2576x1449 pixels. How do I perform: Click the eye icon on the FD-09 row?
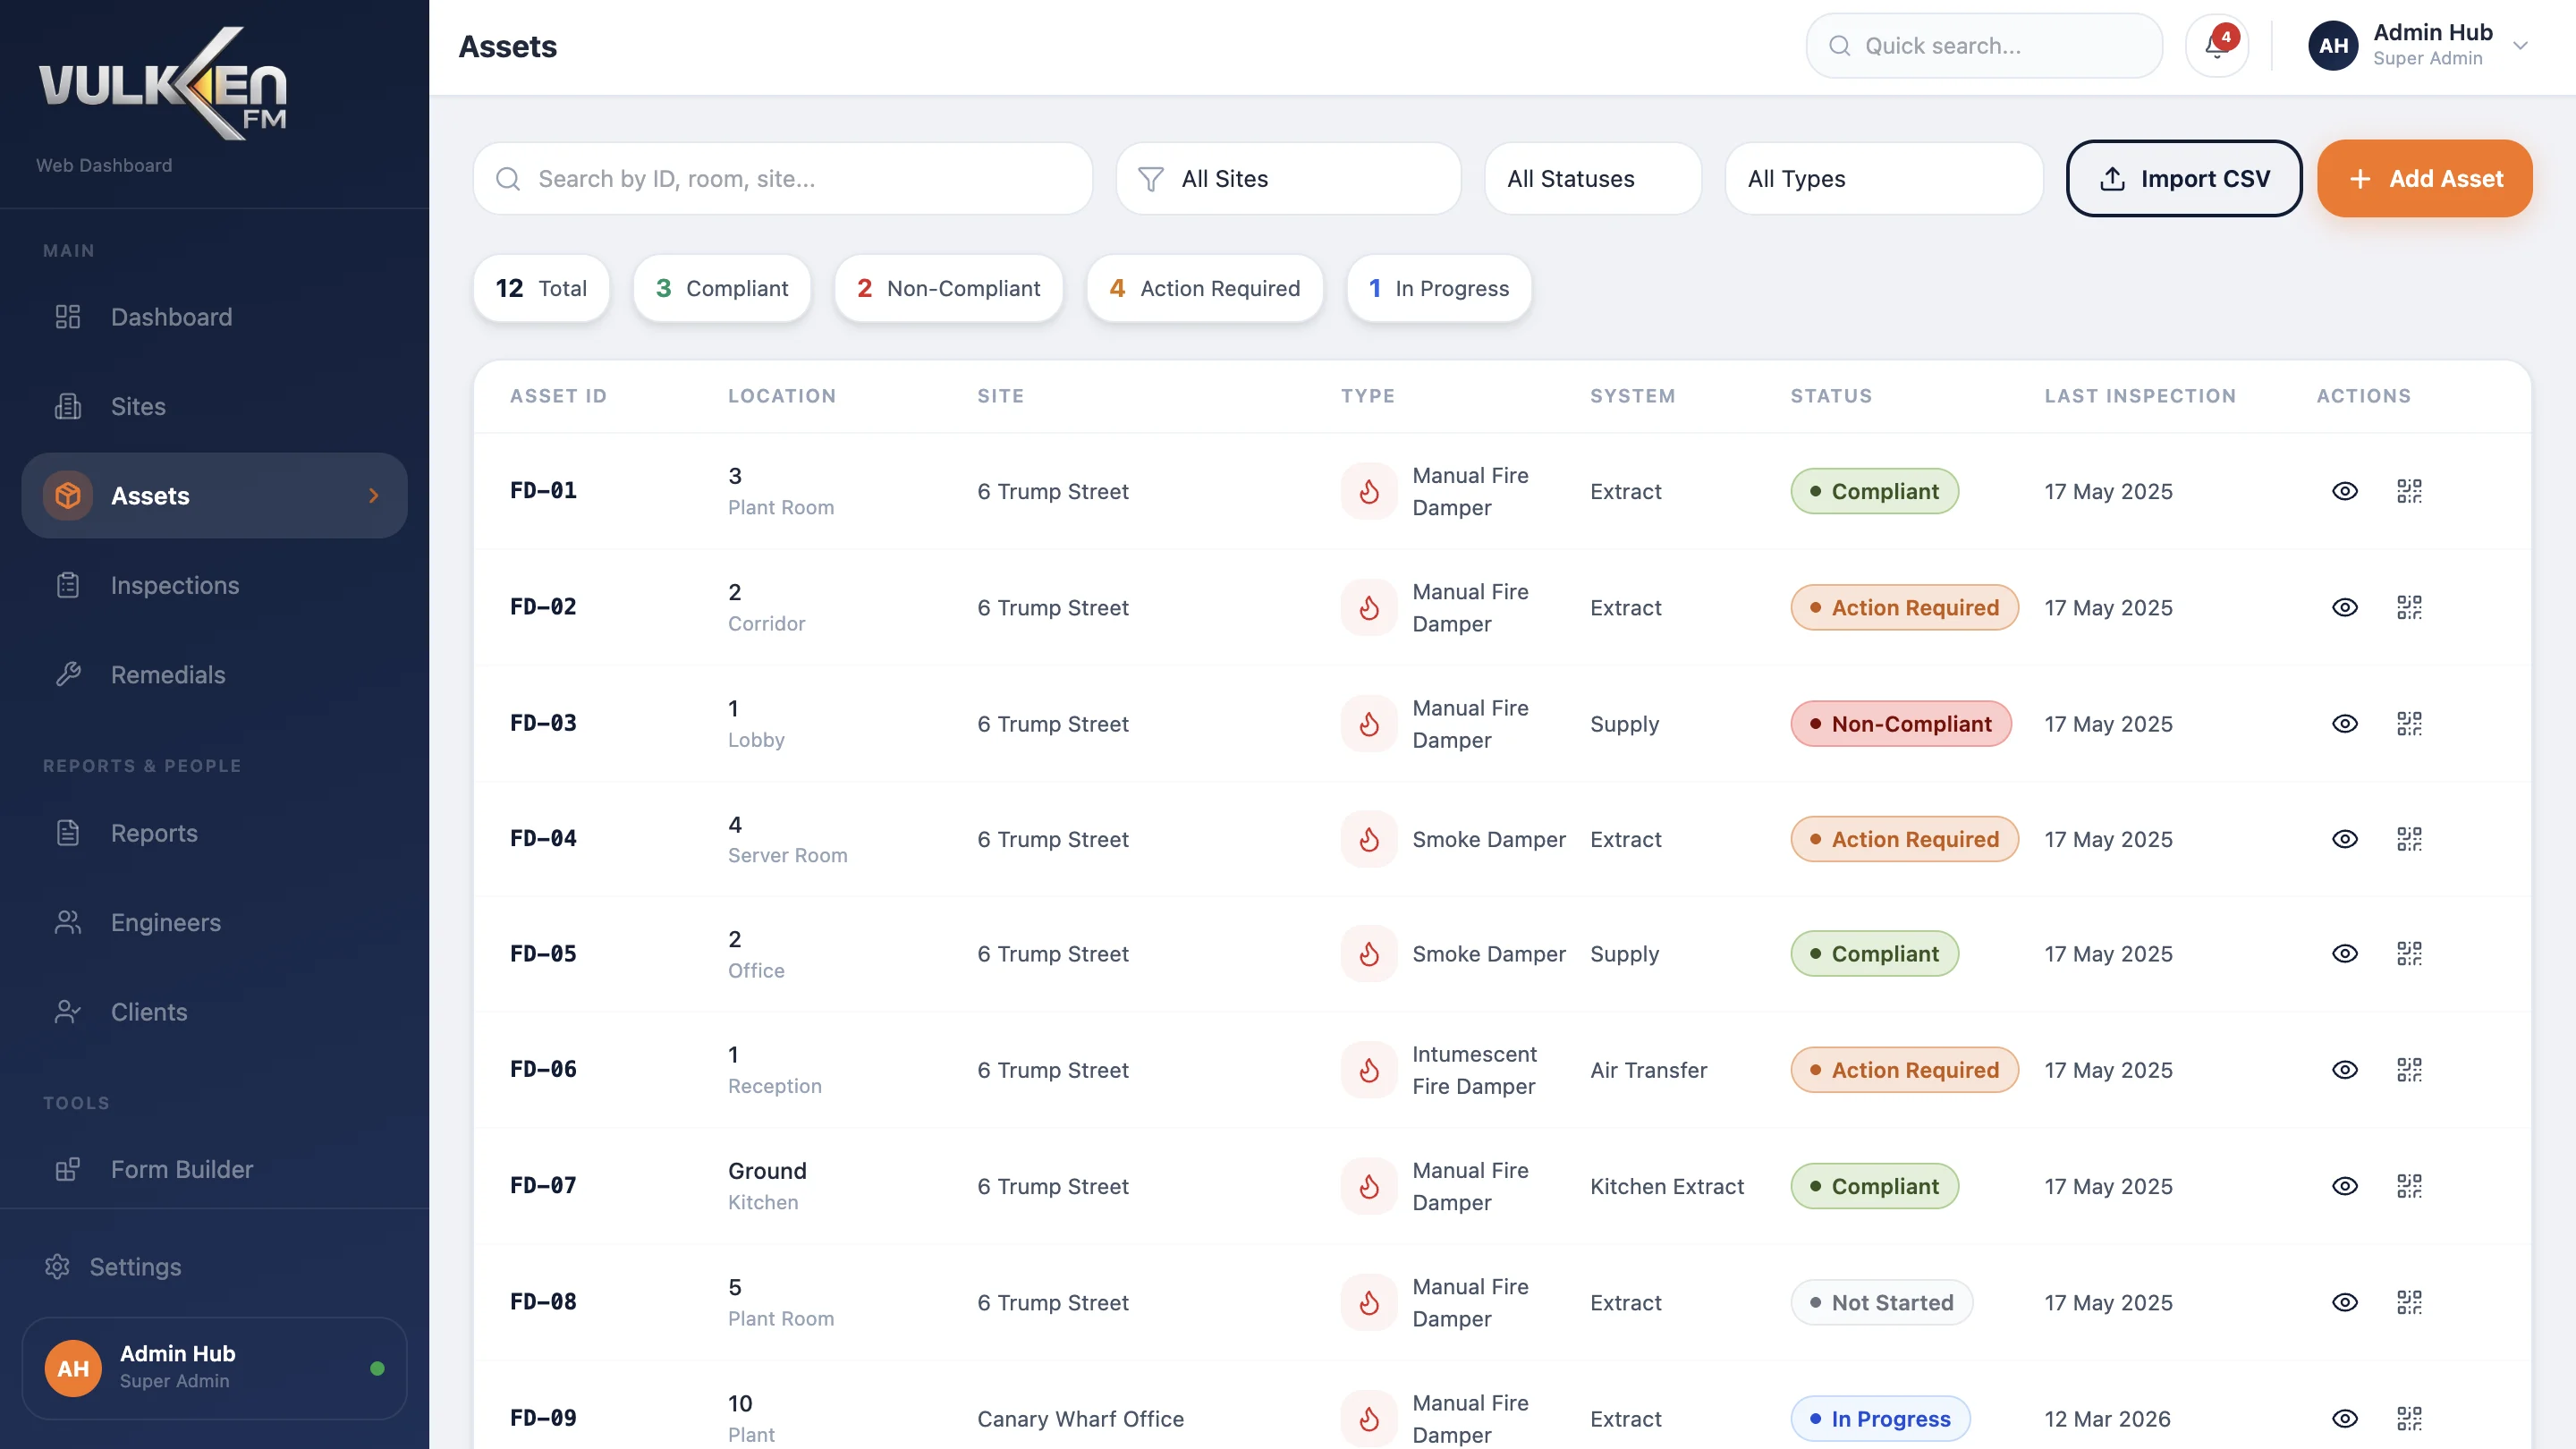click(x=2345, y=1418)
